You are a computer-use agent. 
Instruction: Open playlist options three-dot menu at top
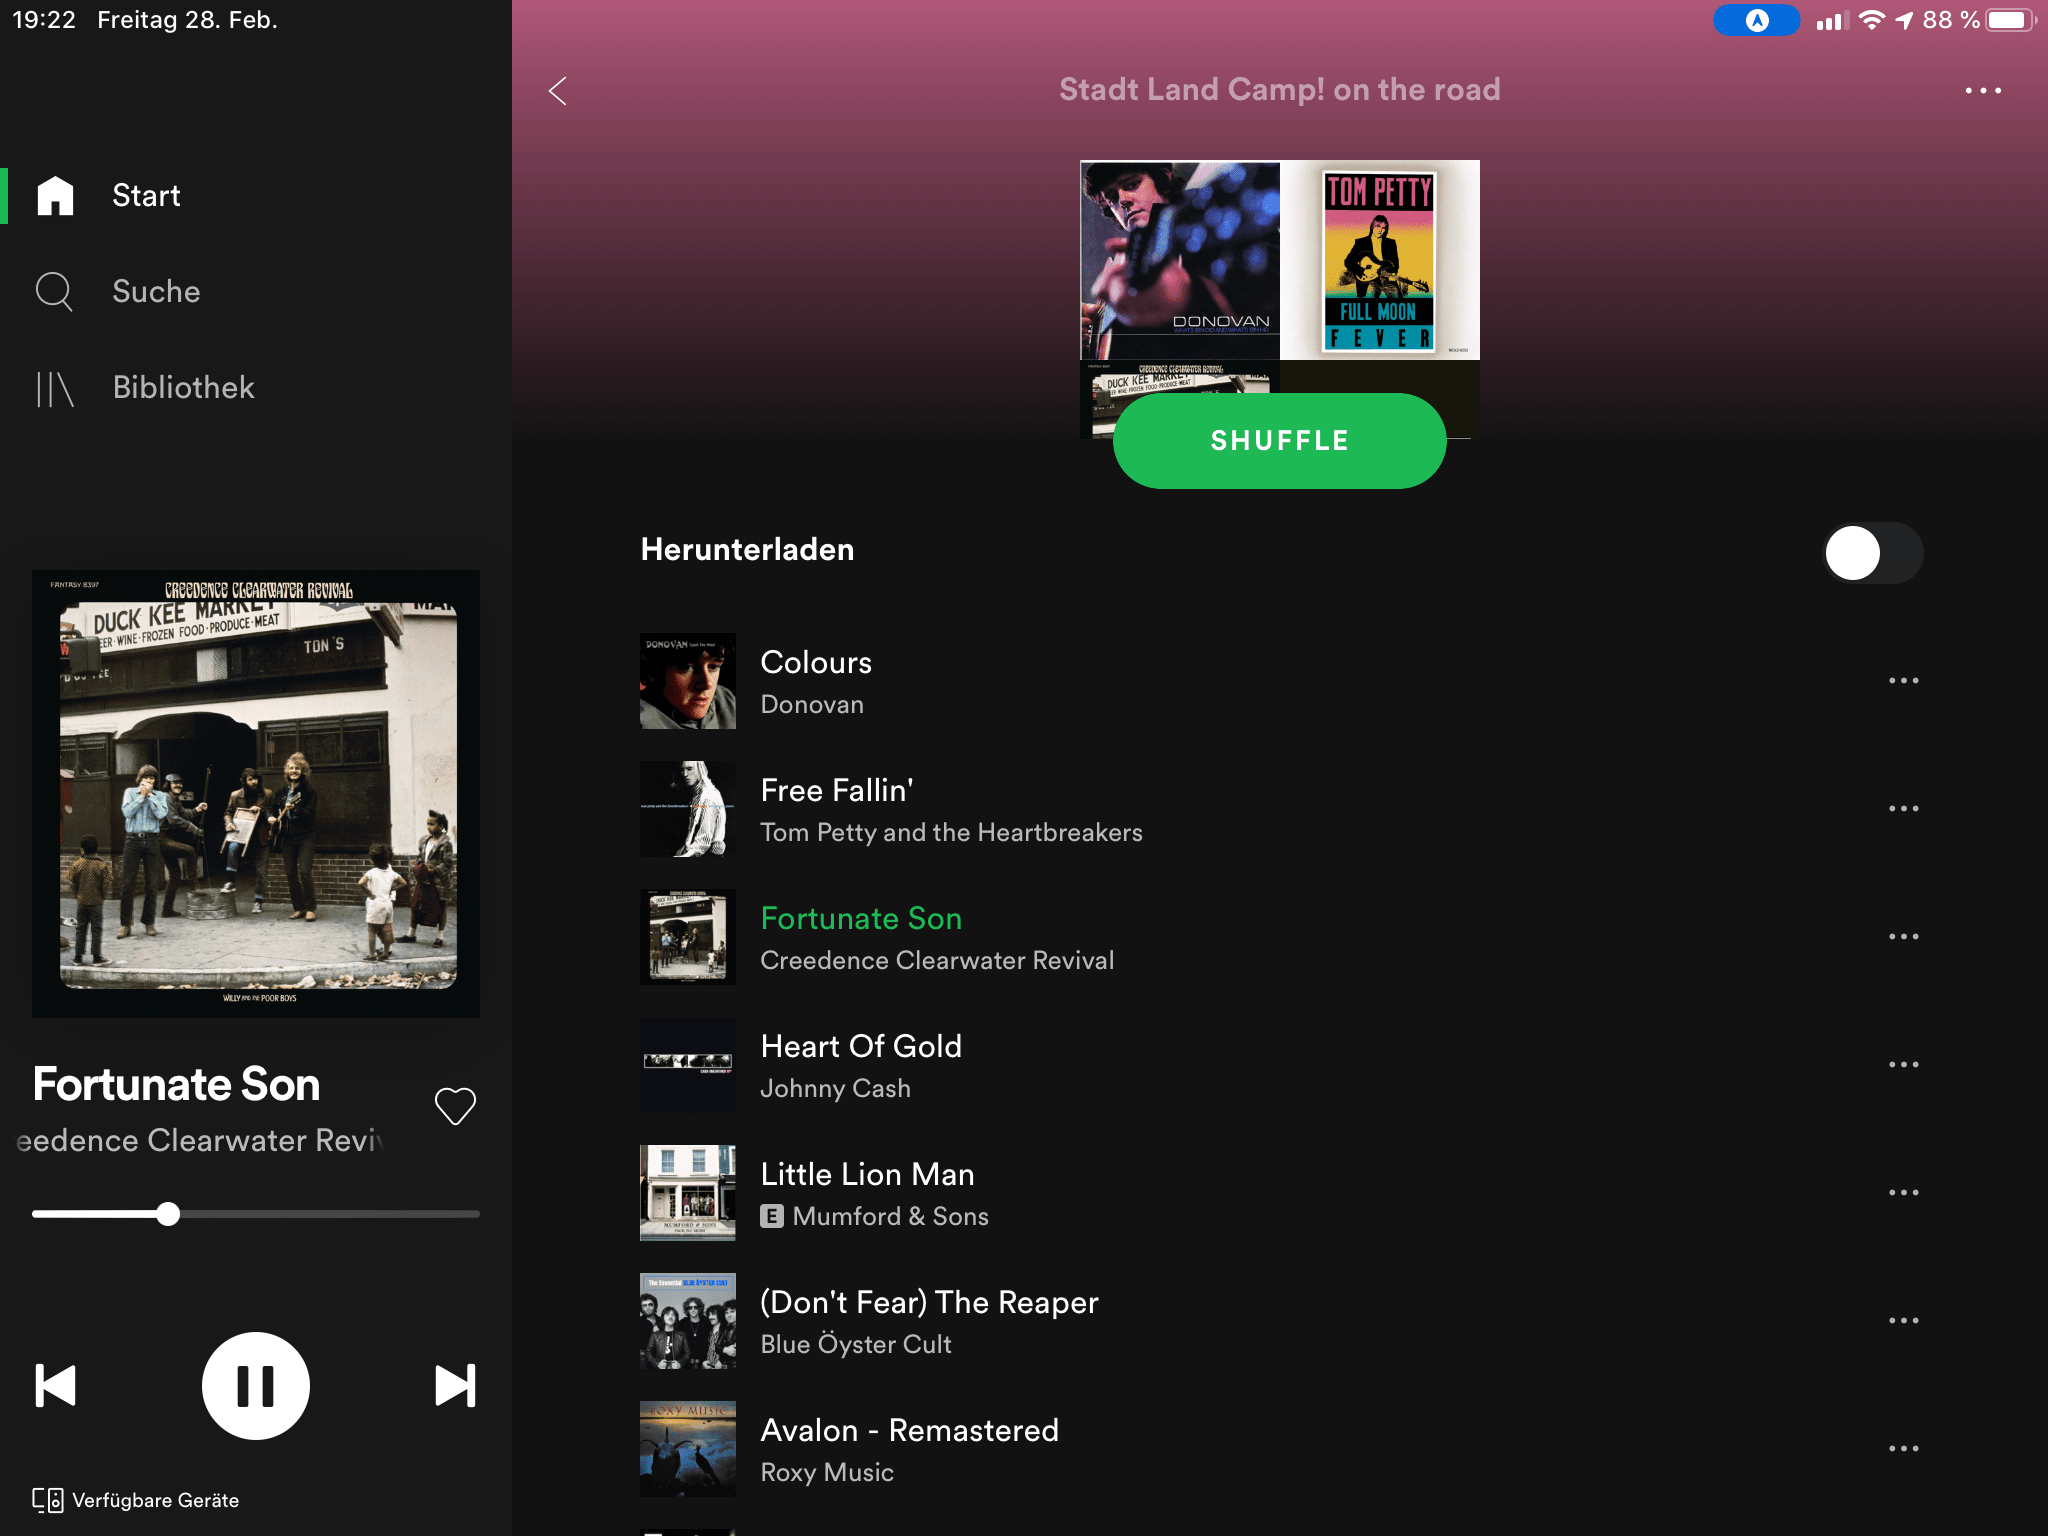pos(1982,90)
